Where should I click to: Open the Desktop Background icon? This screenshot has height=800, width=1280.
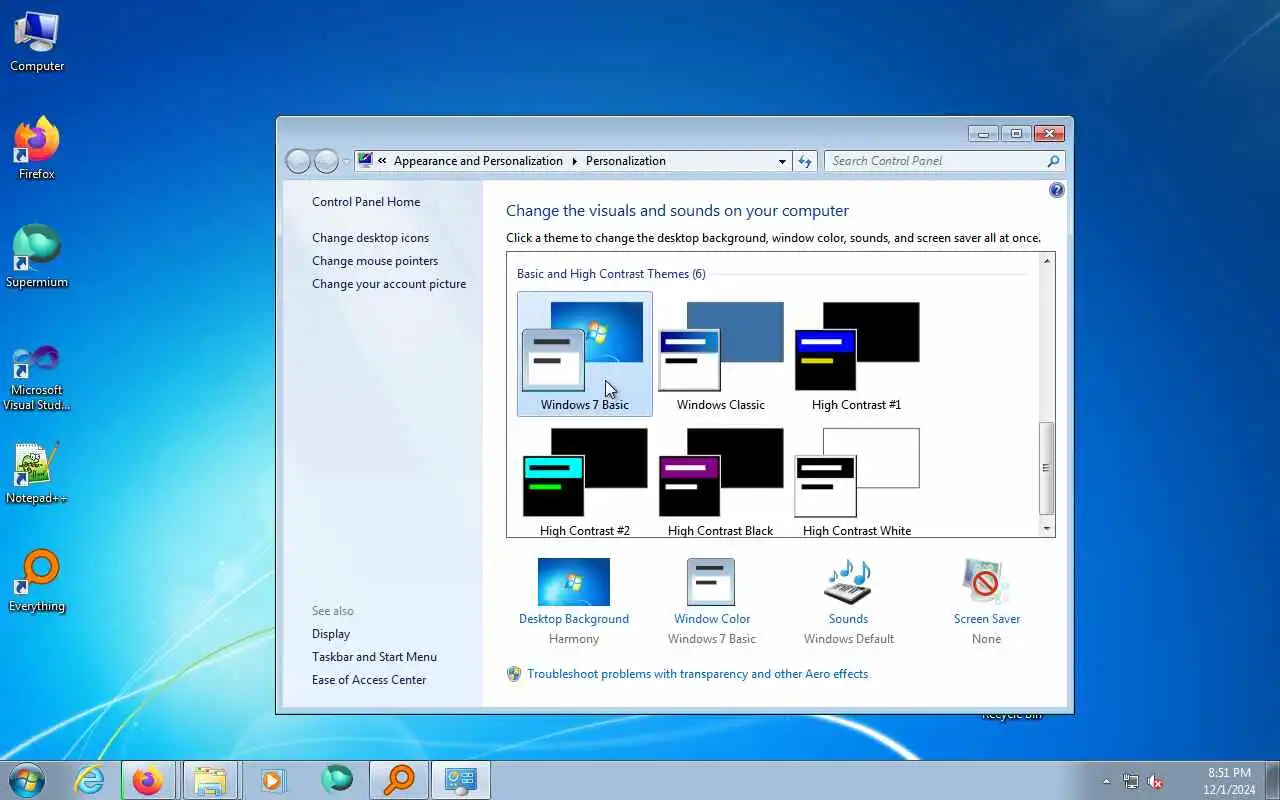coord(573,582)
